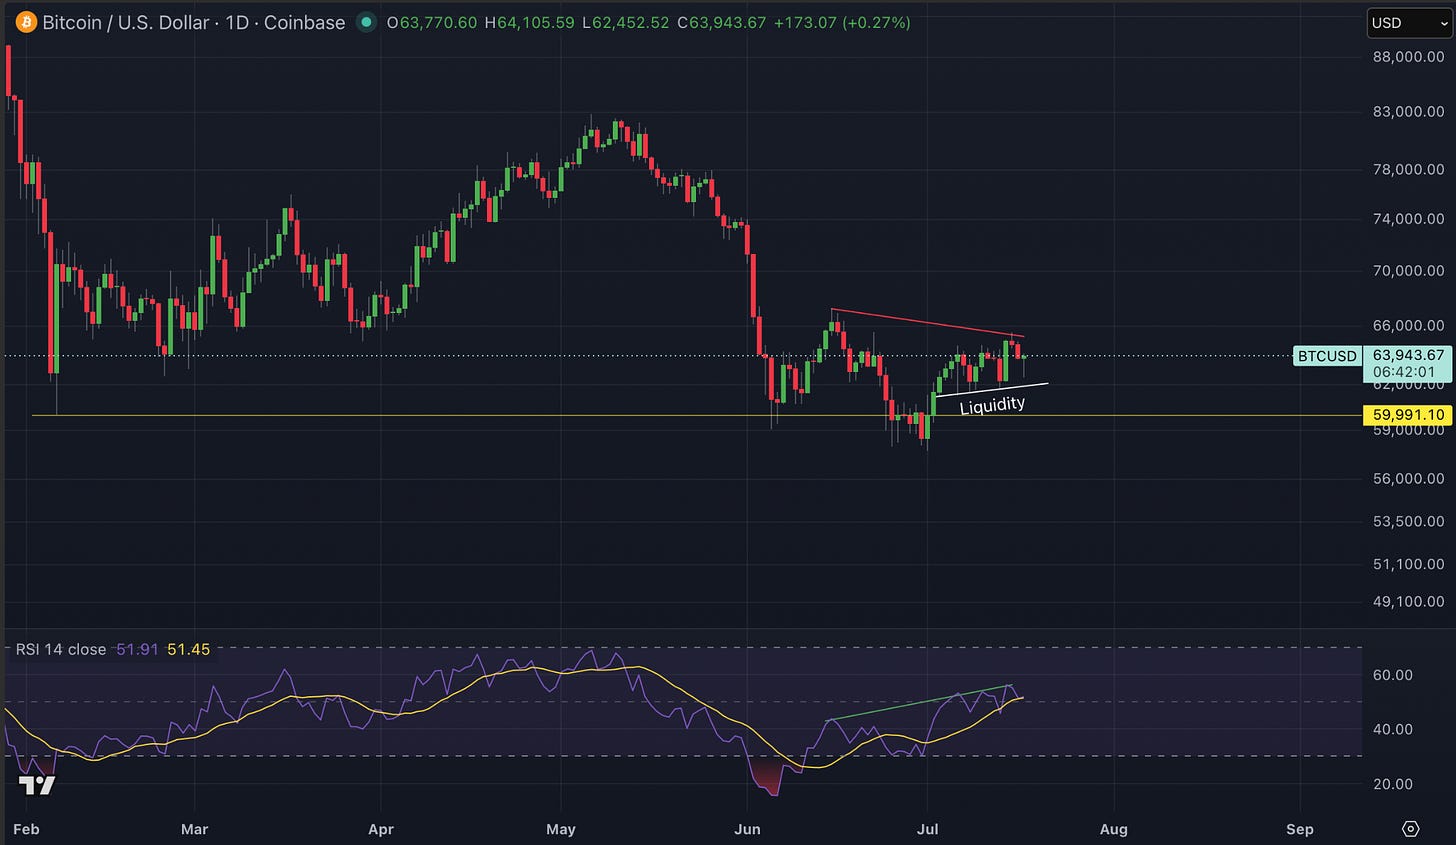Click the 66,000.00 price axis label
The image size is (1456, 845).
click(1408, 325)
